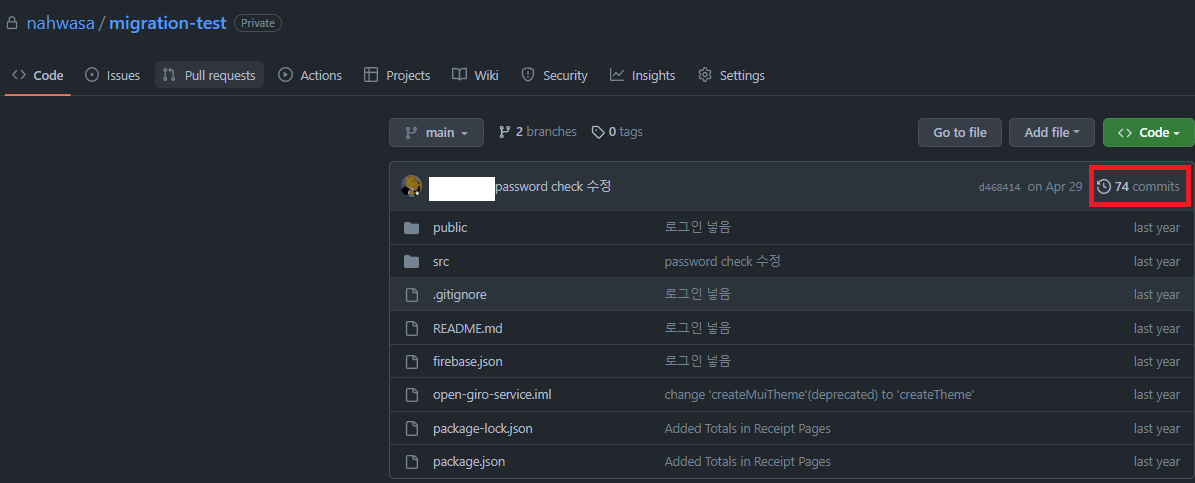Click the nahwasa owner link
Screen dimensions: 1195x483
click(60, 24)
